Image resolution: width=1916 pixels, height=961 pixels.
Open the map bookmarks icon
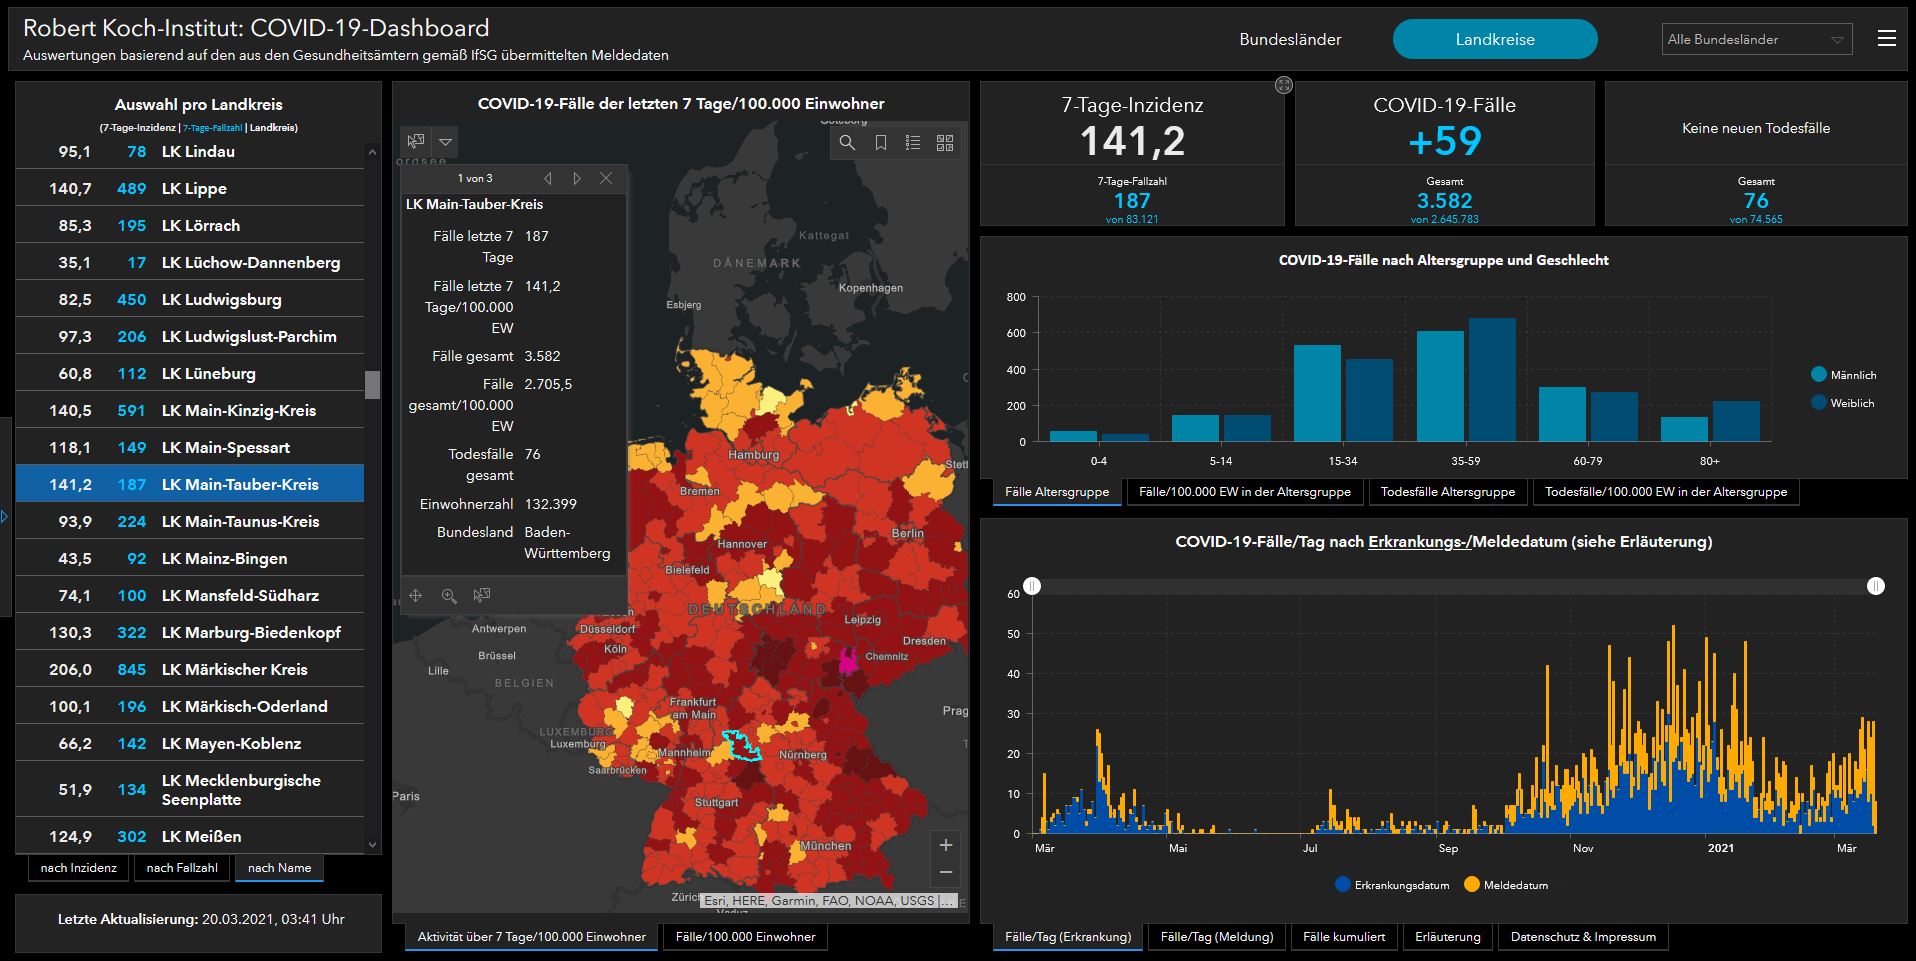tap(880, 143)
